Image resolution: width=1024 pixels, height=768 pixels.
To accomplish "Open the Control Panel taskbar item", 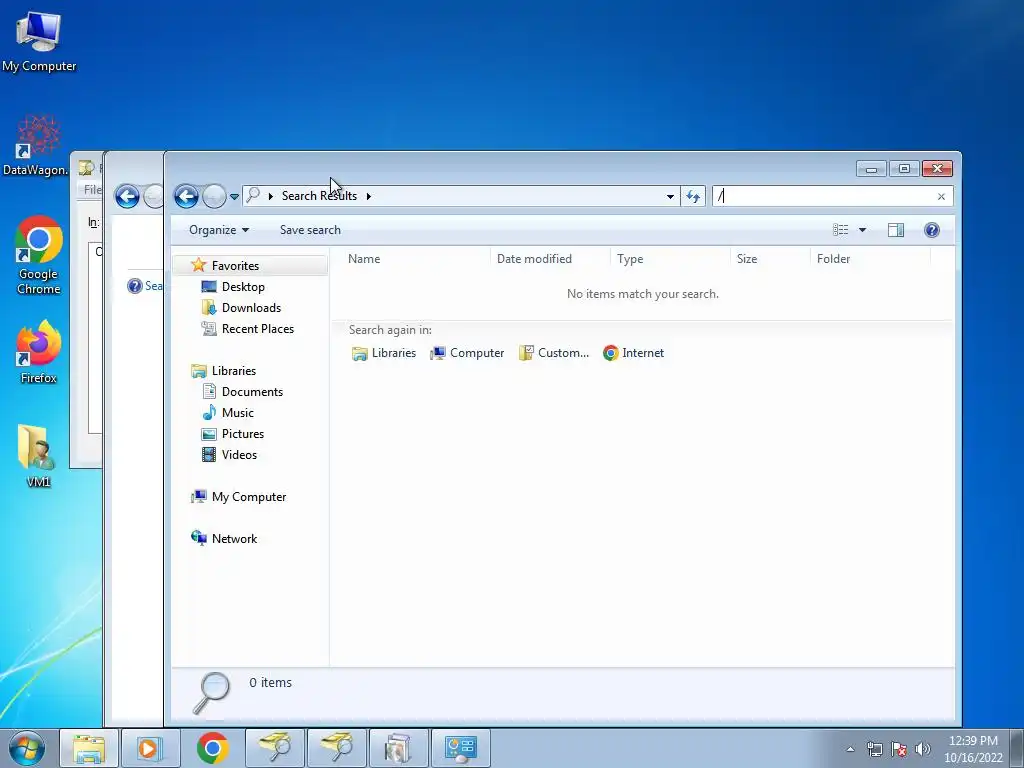I will pos(460,748).
